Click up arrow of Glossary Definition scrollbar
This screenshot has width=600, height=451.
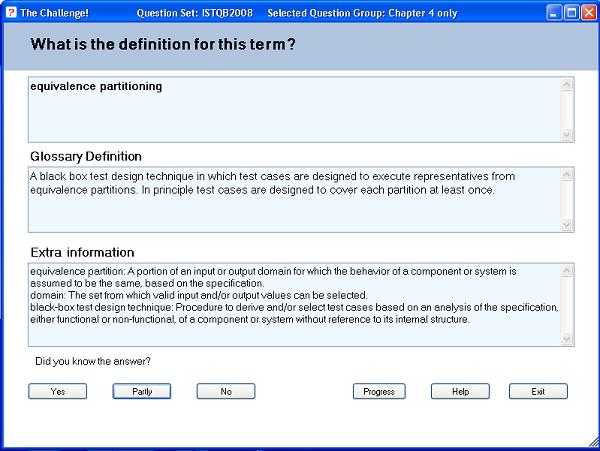click(567, 175)
